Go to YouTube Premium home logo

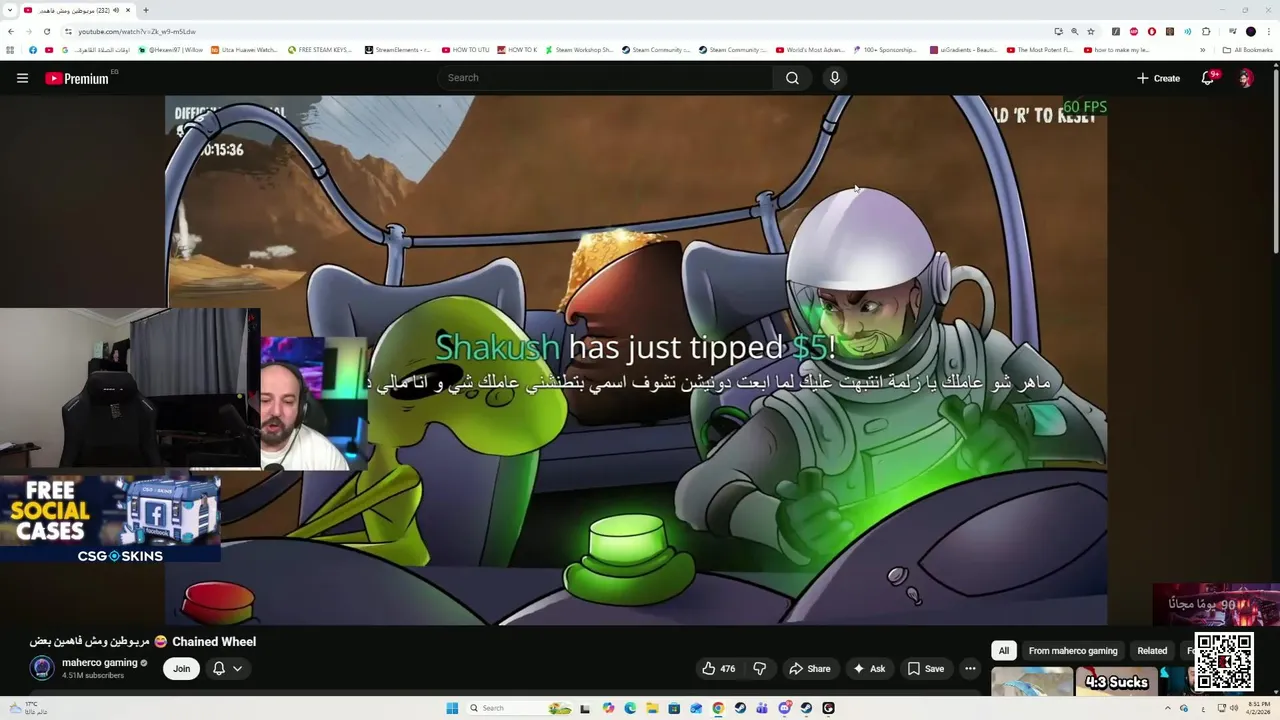coord(77,78)
